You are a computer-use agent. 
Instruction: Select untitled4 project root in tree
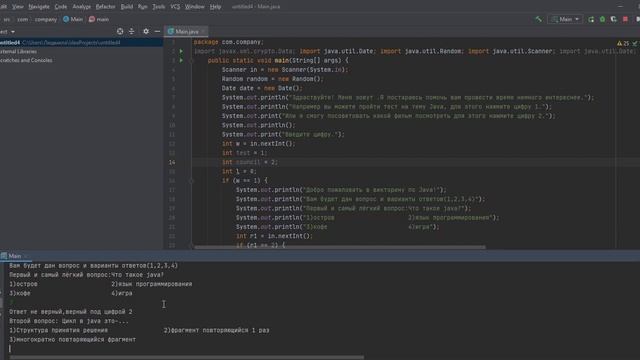(x=81, y=42)
